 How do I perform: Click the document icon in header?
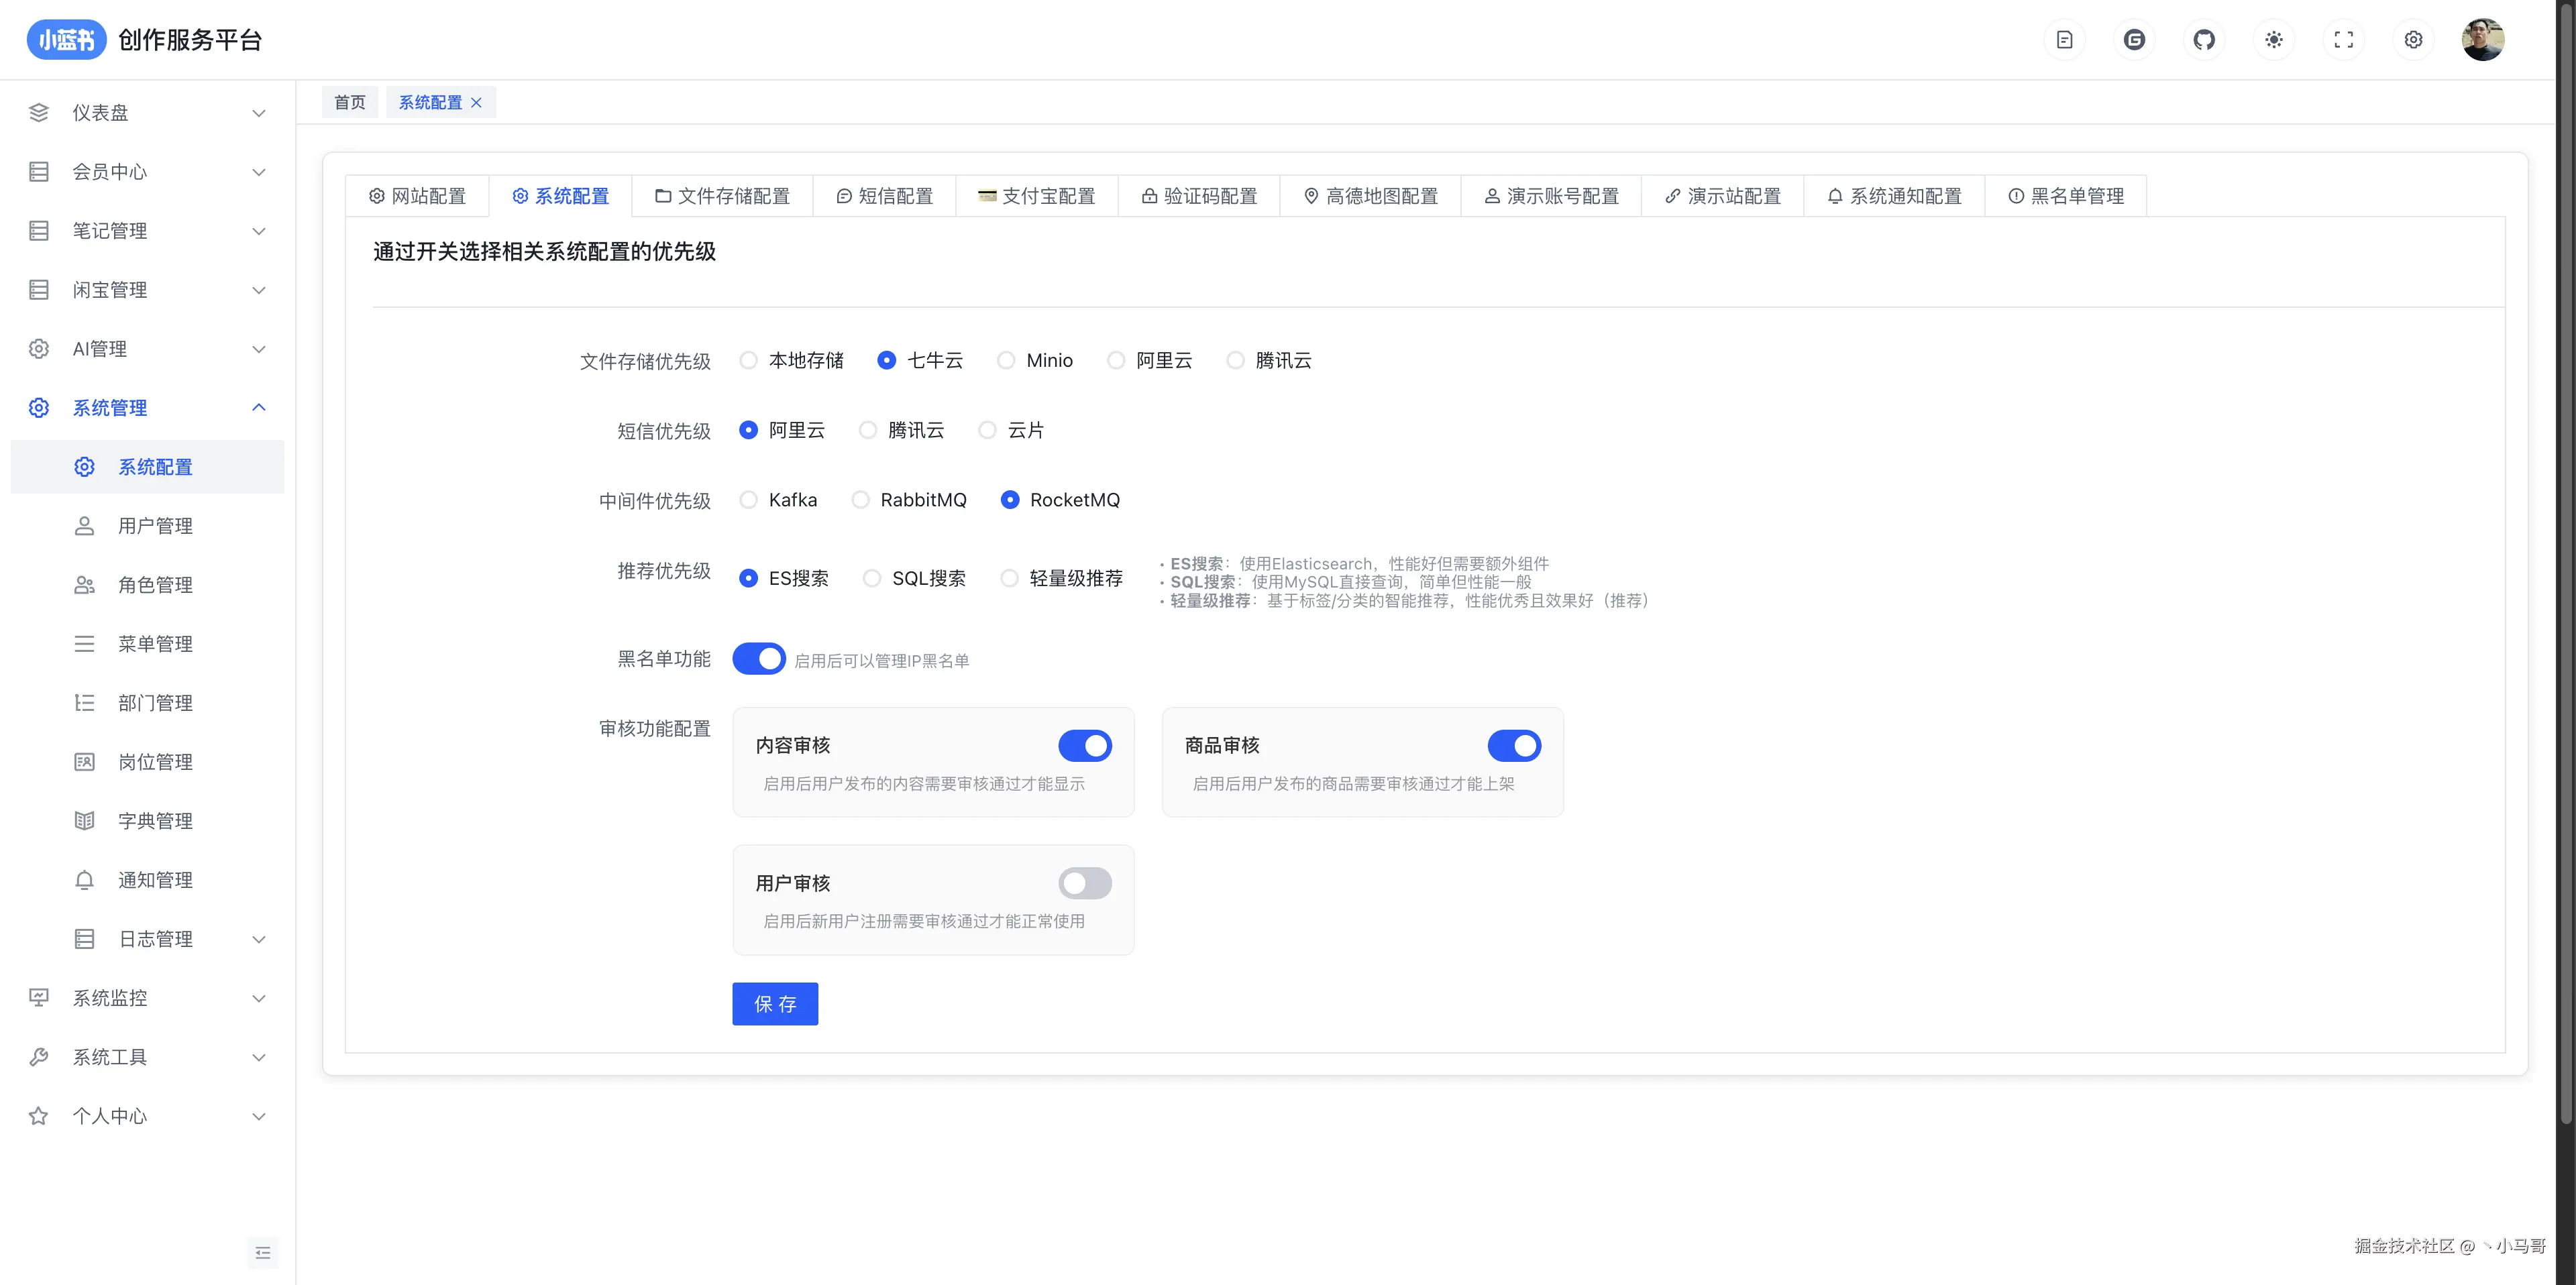pyautogui.click(x=2064, y=40)
